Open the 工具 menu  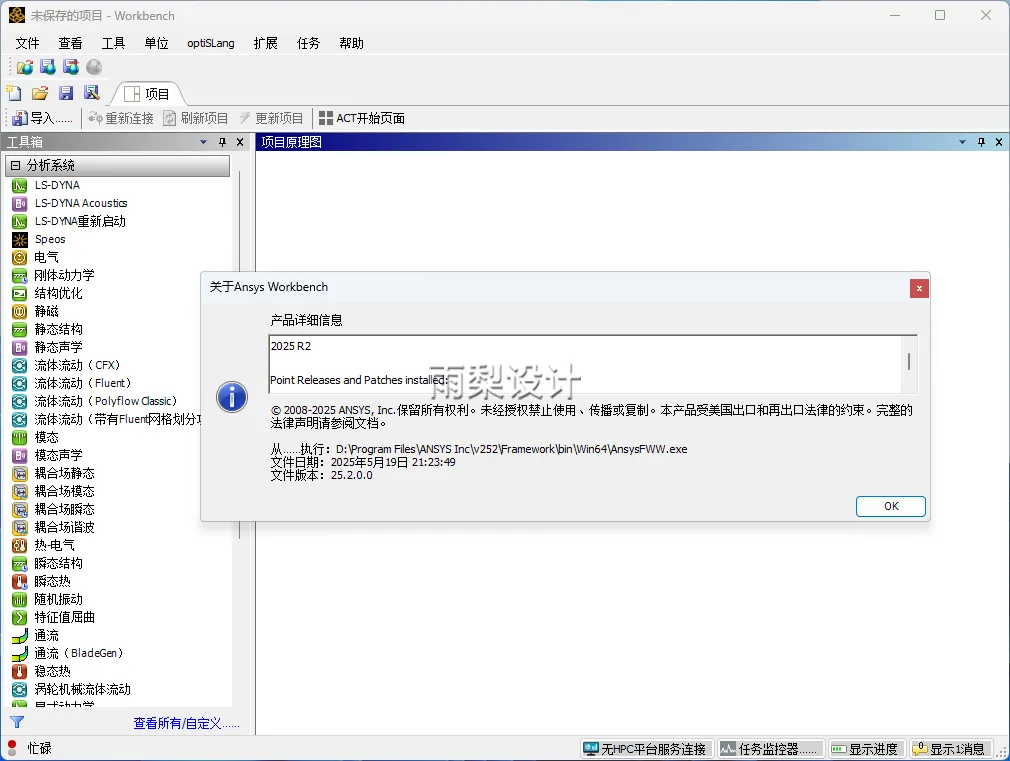pos(113,43)
